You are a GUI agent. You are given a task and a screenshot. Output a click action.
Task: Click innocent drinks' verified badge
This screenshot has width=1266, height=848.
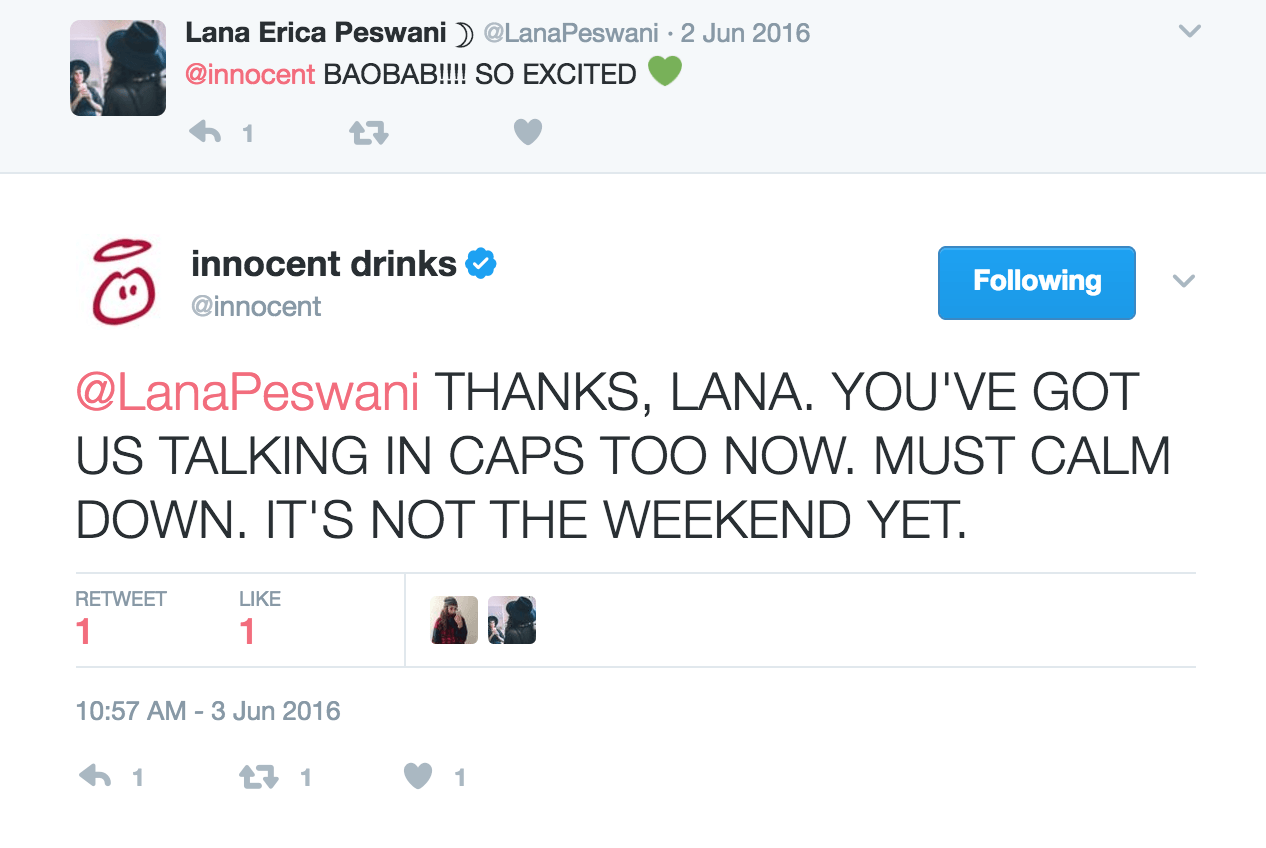(x=482, y=264)
